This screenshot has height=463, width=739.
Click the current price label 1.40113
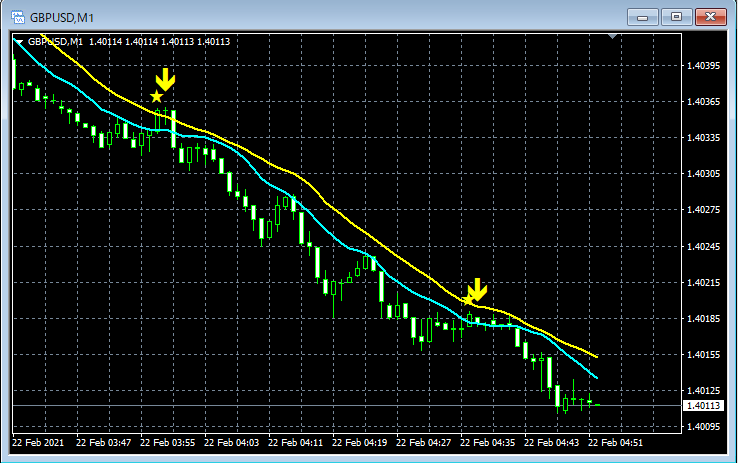(704, 405)
